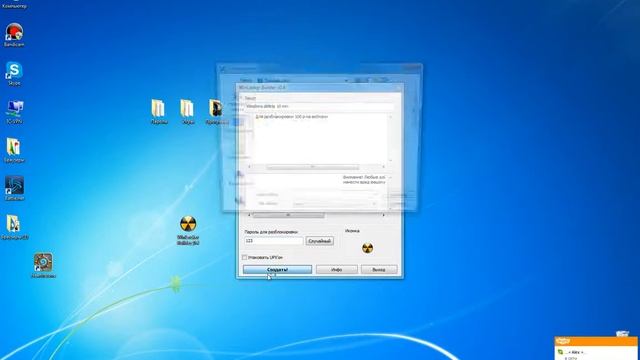The image size is (640, 360).
Task: Click the Инфо button
Action: (337, 269)
